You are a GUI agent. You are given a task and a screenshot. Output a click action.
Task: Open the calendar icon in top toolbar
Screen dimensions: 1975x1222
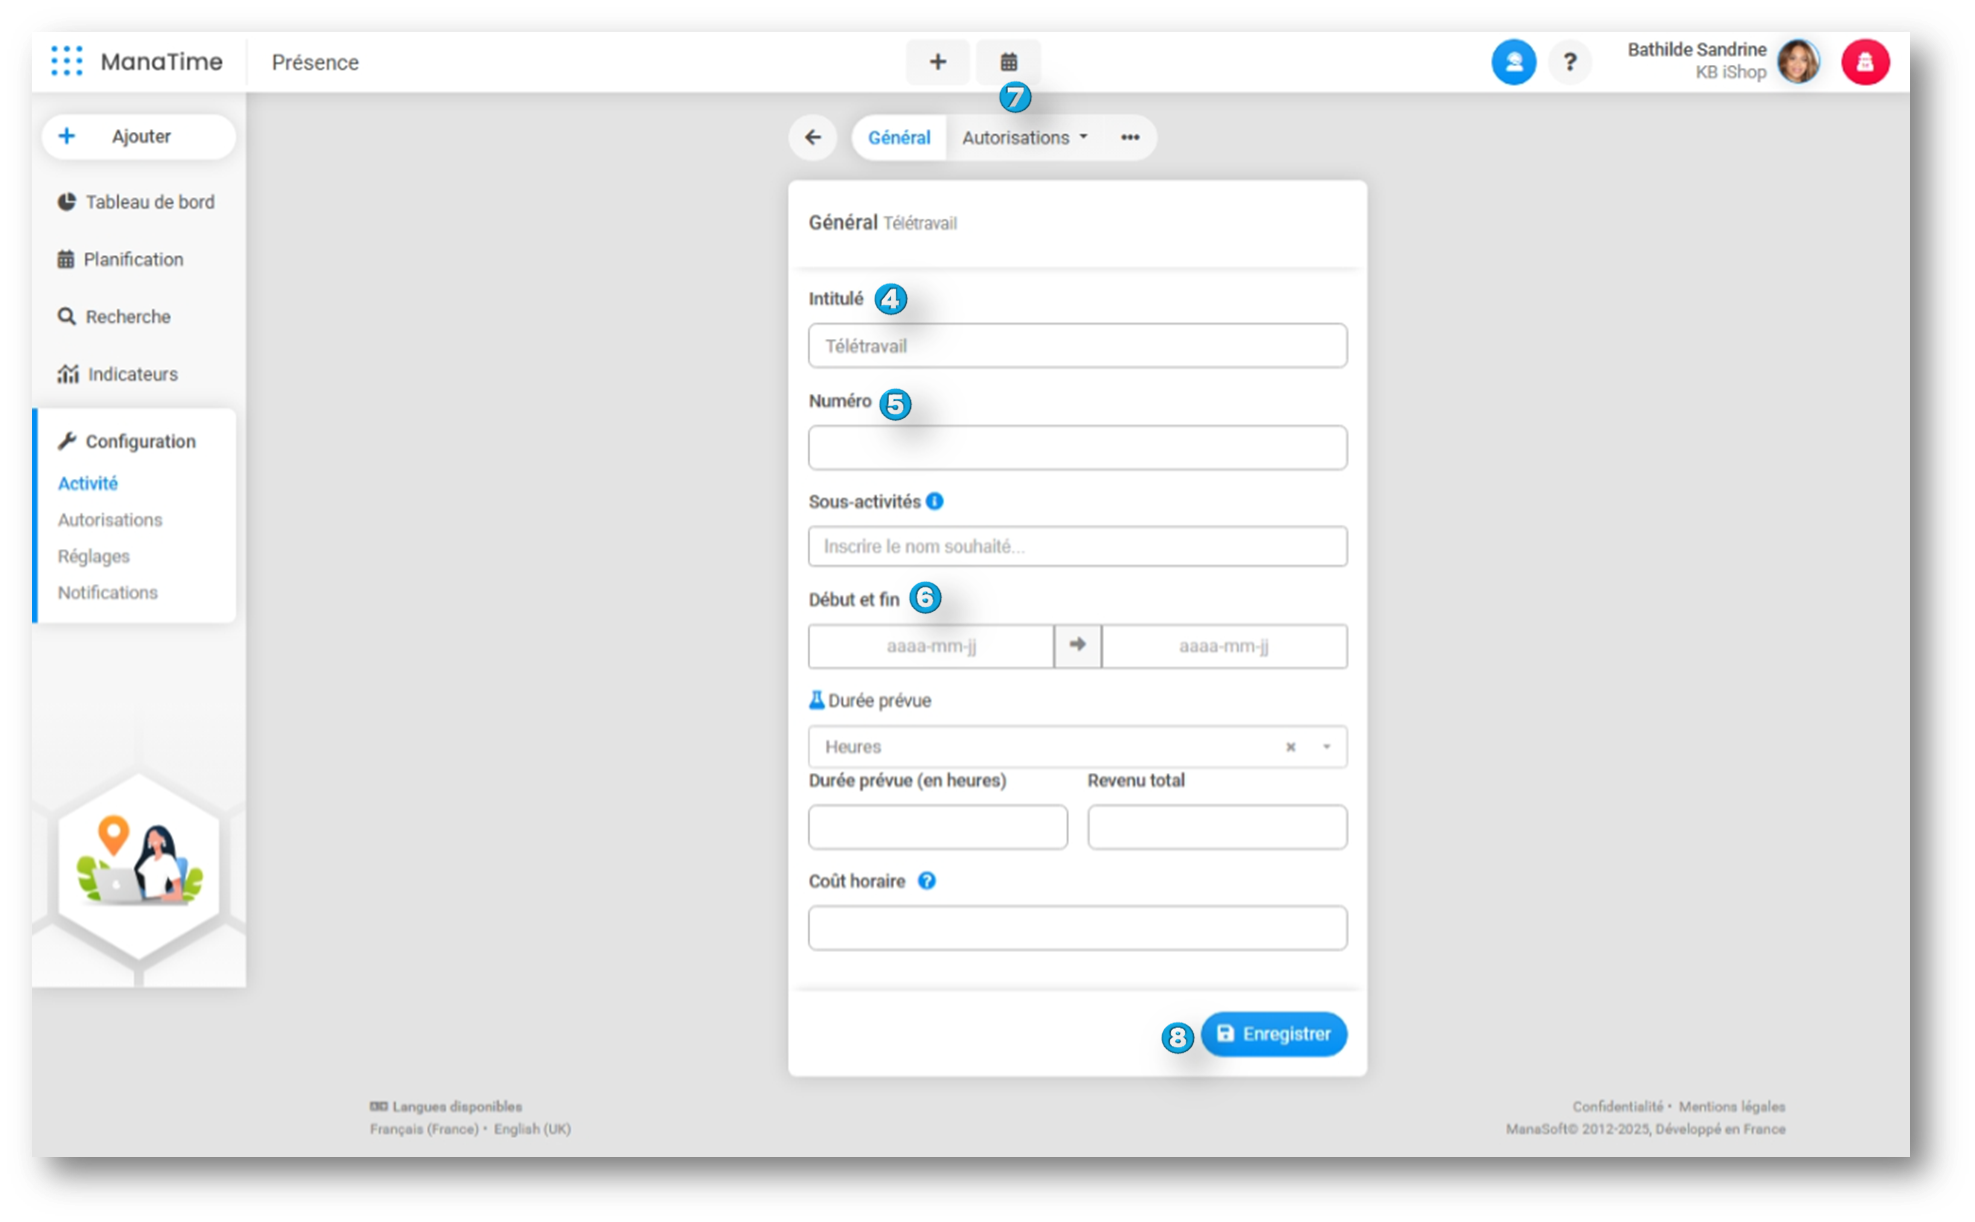[1008, 62]
